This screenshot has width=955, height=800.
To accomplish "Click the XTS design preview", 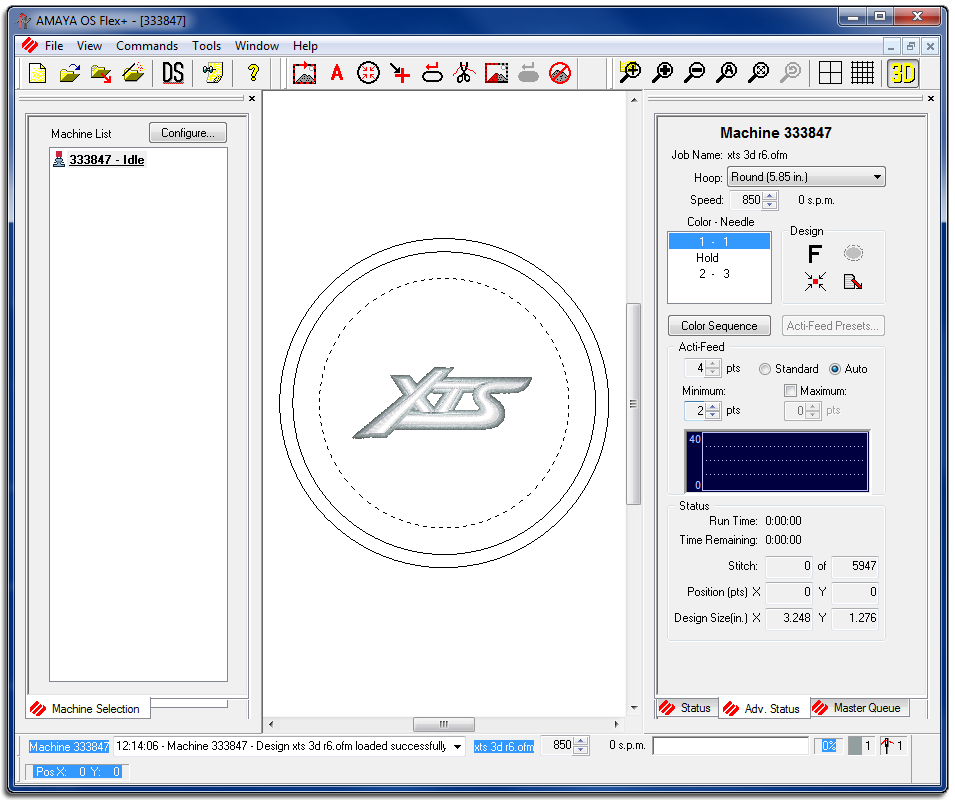I will [443, 402].
